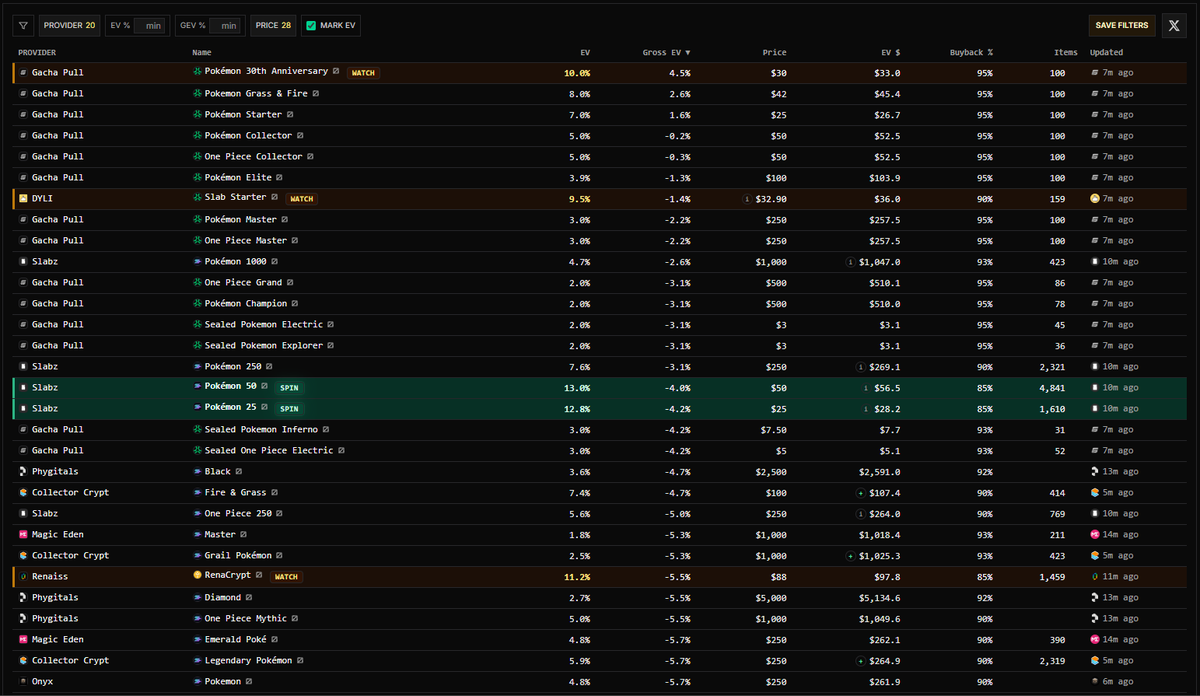Click Phygitals icon in Black row
Screen dimensions: 1200x696
(x=23, y=471)
